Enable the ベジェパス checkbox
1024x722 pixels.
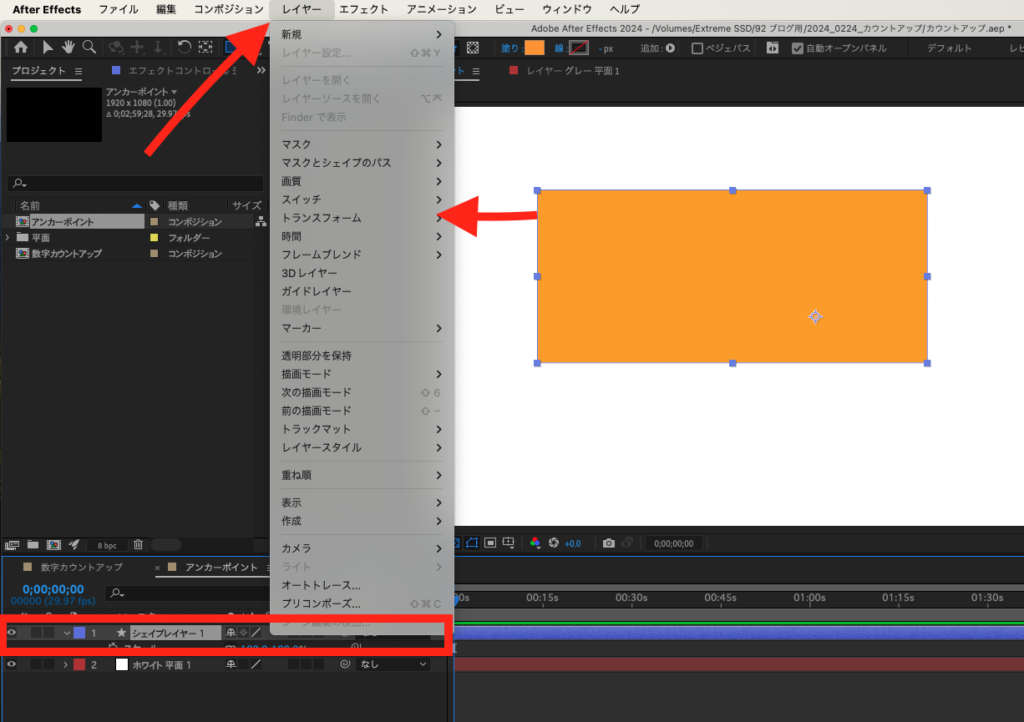tap(697, 48)
